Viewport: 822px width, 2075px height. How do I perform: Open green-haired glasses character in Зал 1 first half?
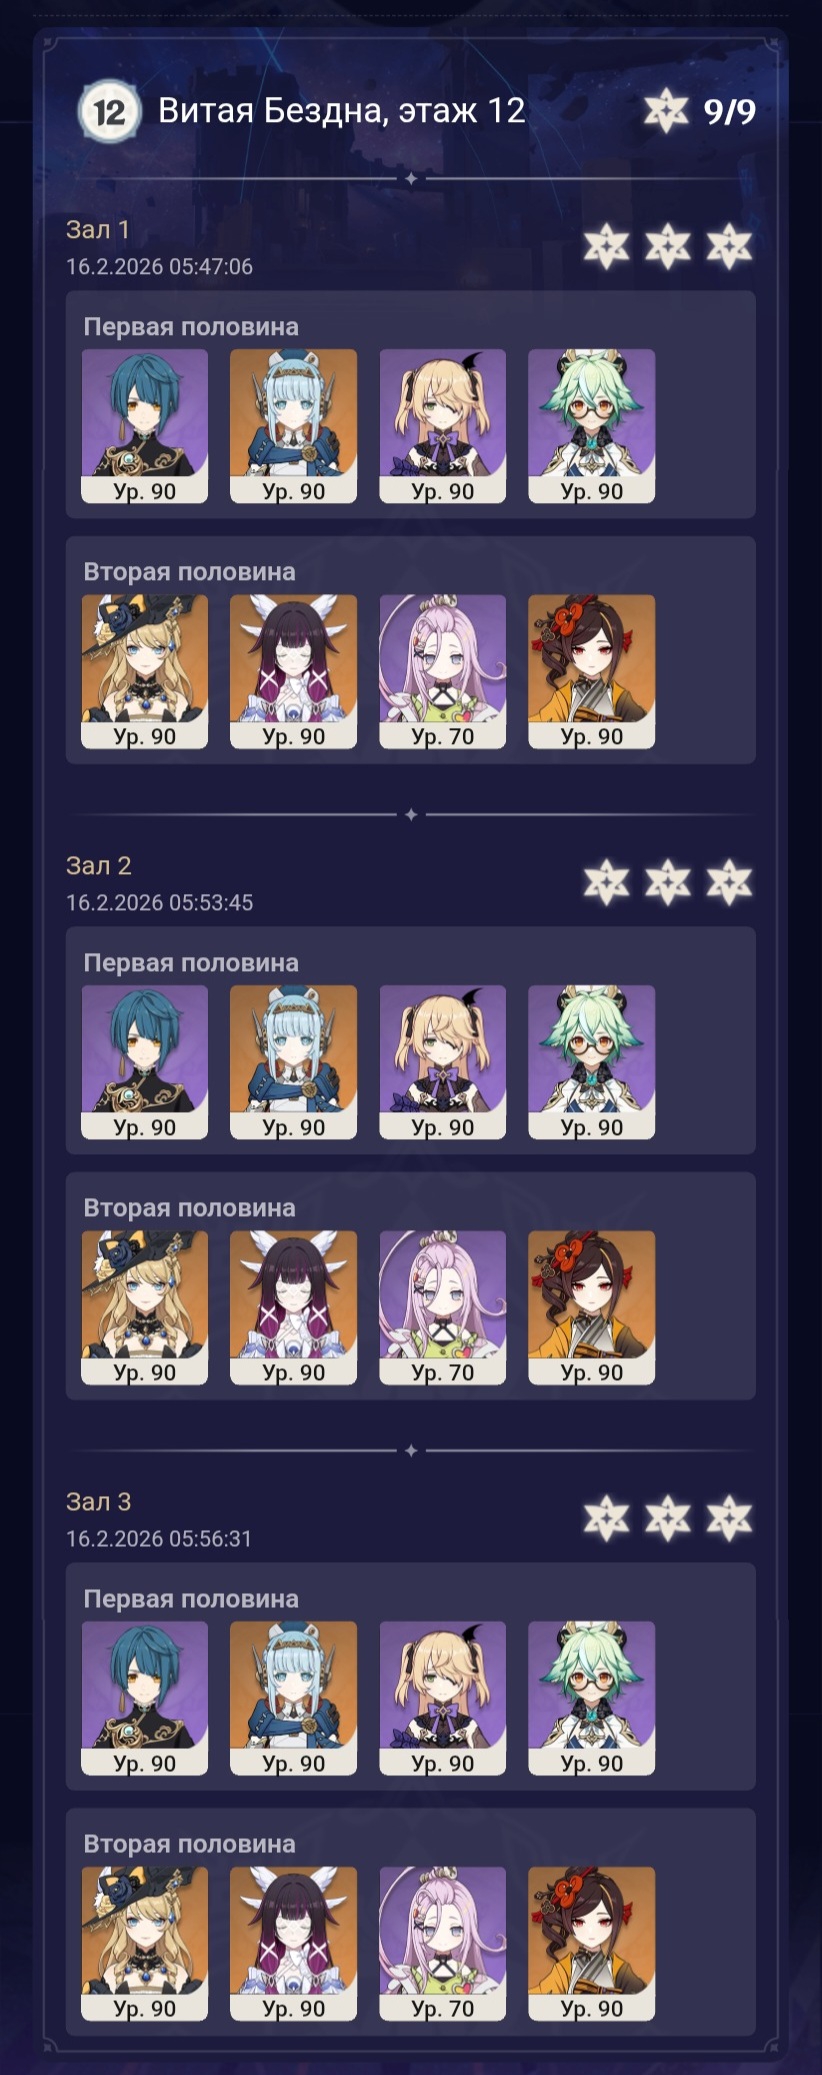[x=592, y=425]
